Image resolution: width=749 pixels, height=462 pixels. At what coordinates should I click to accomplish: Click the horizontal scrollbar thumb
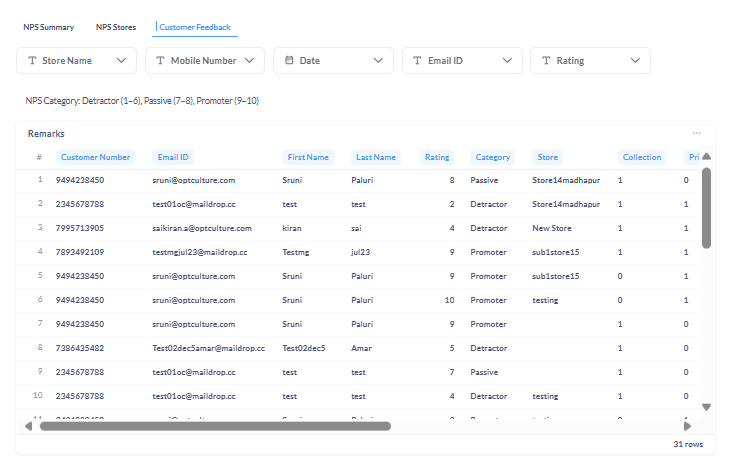click(214, 426)
